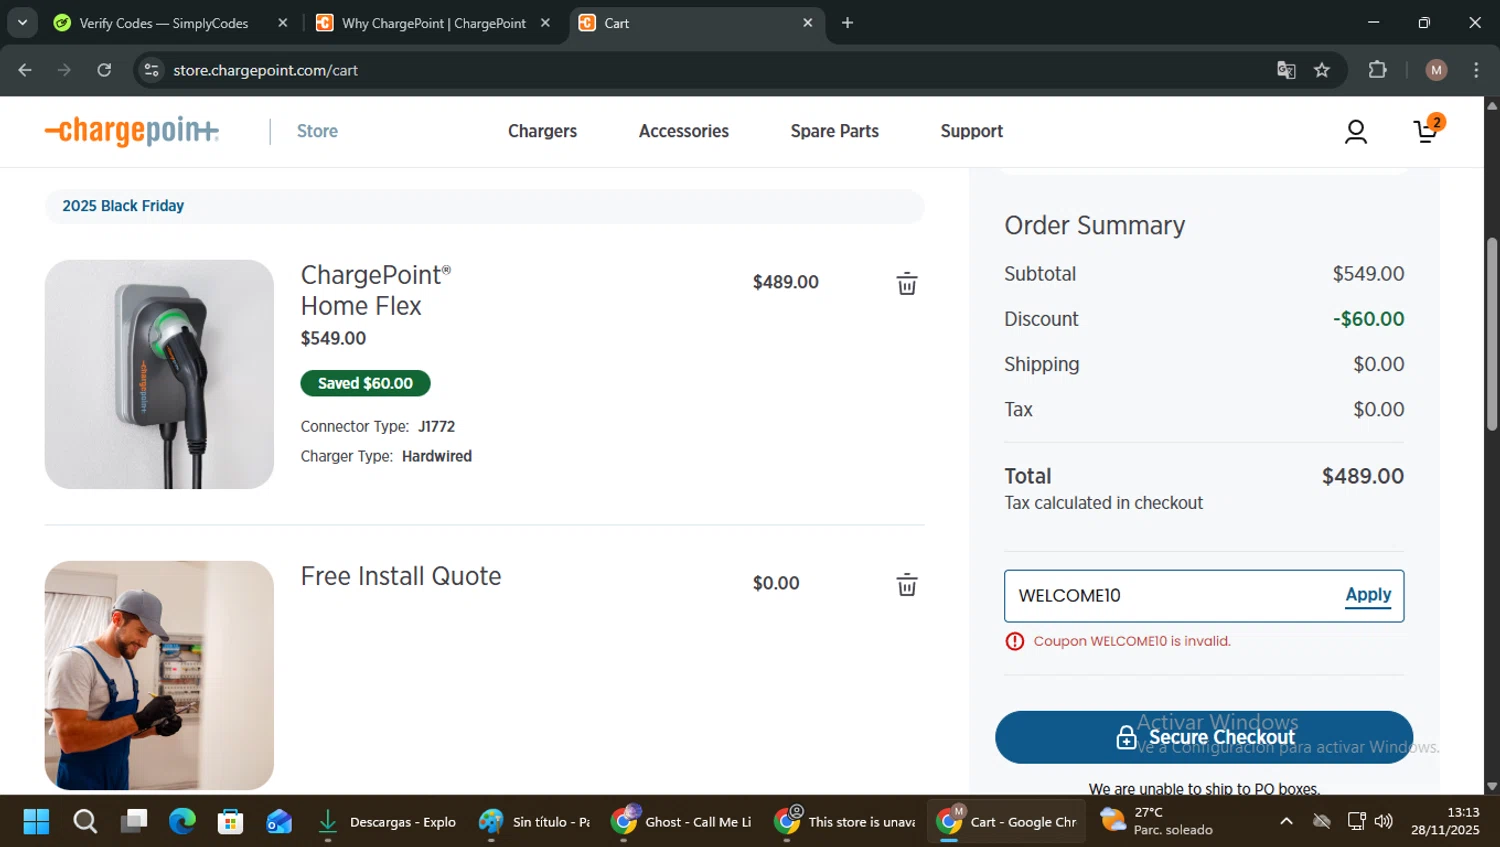Click the Free Install Quote electrician image

click(159, 675)
